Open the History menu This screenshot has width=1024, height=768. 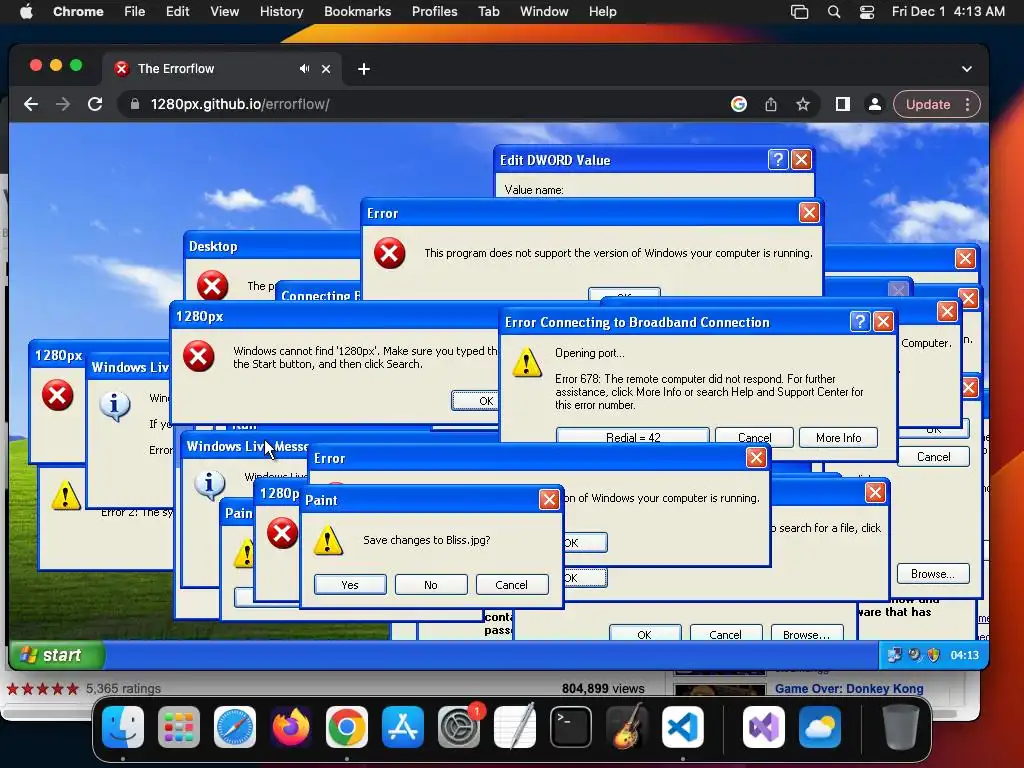click(281, 12)
